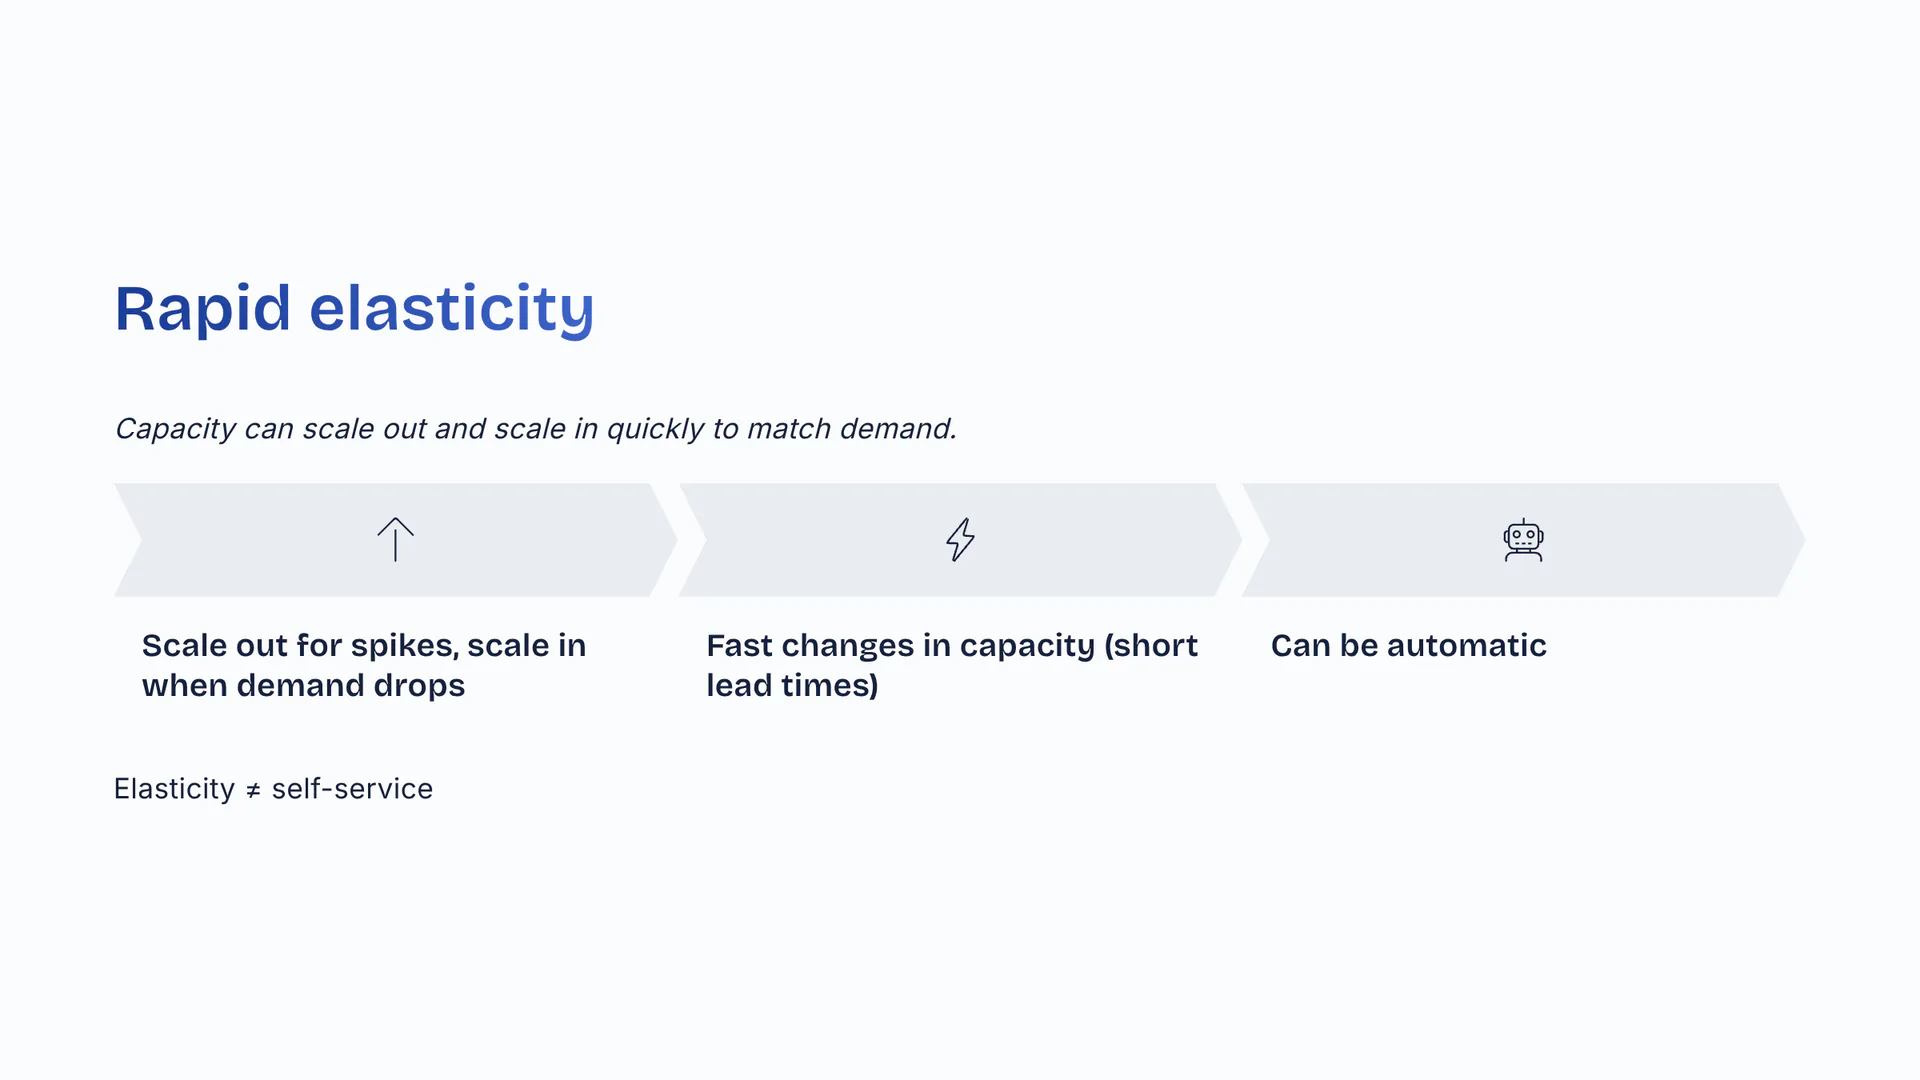Click the "lead times)" text line
Viewport: 1920px width, 1080px height.
coord(792,686)
